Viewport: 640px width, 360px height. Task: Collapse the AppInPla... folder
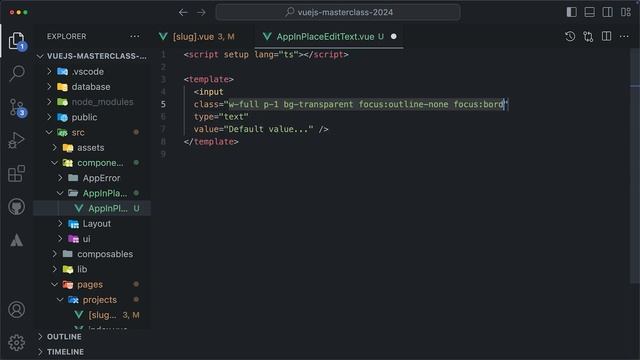point(93,193)
